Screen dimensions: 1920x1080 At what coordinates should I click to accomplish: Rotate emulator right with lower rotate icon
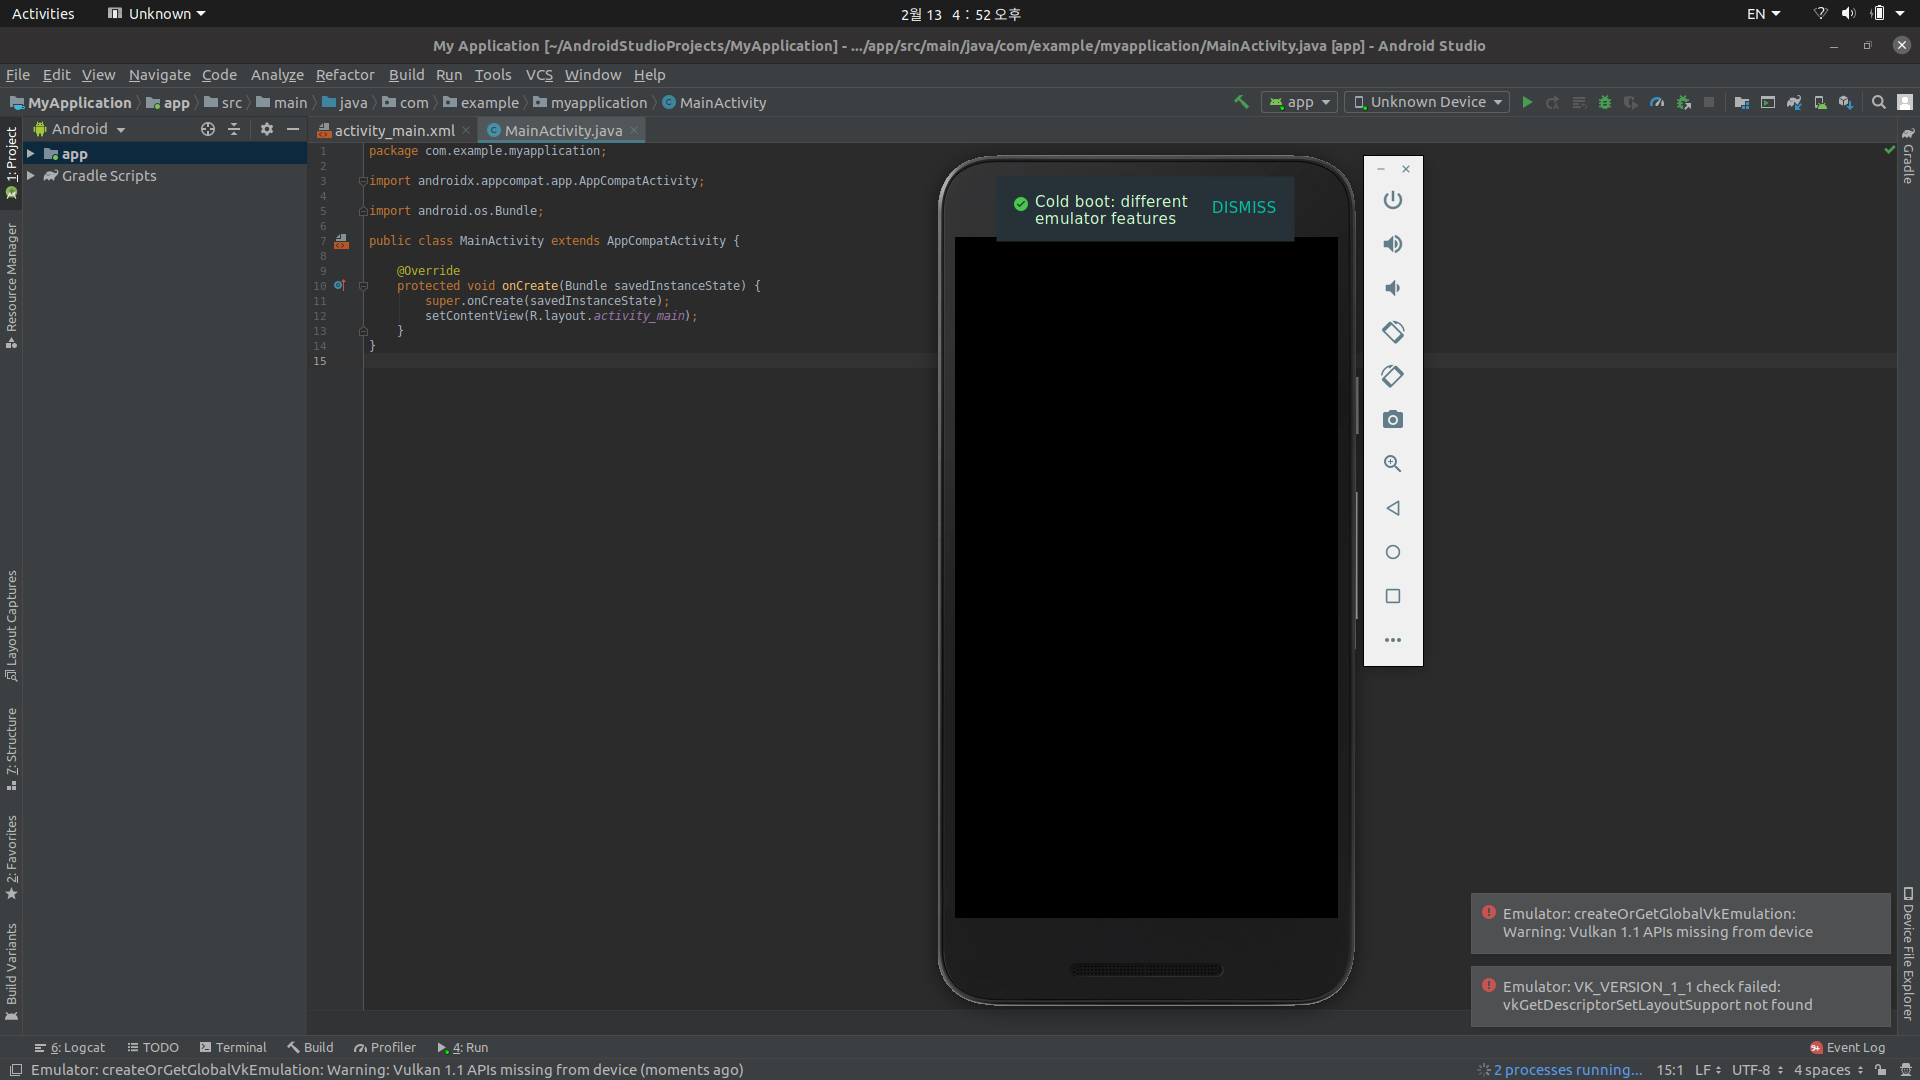(x=1393, y=376)
